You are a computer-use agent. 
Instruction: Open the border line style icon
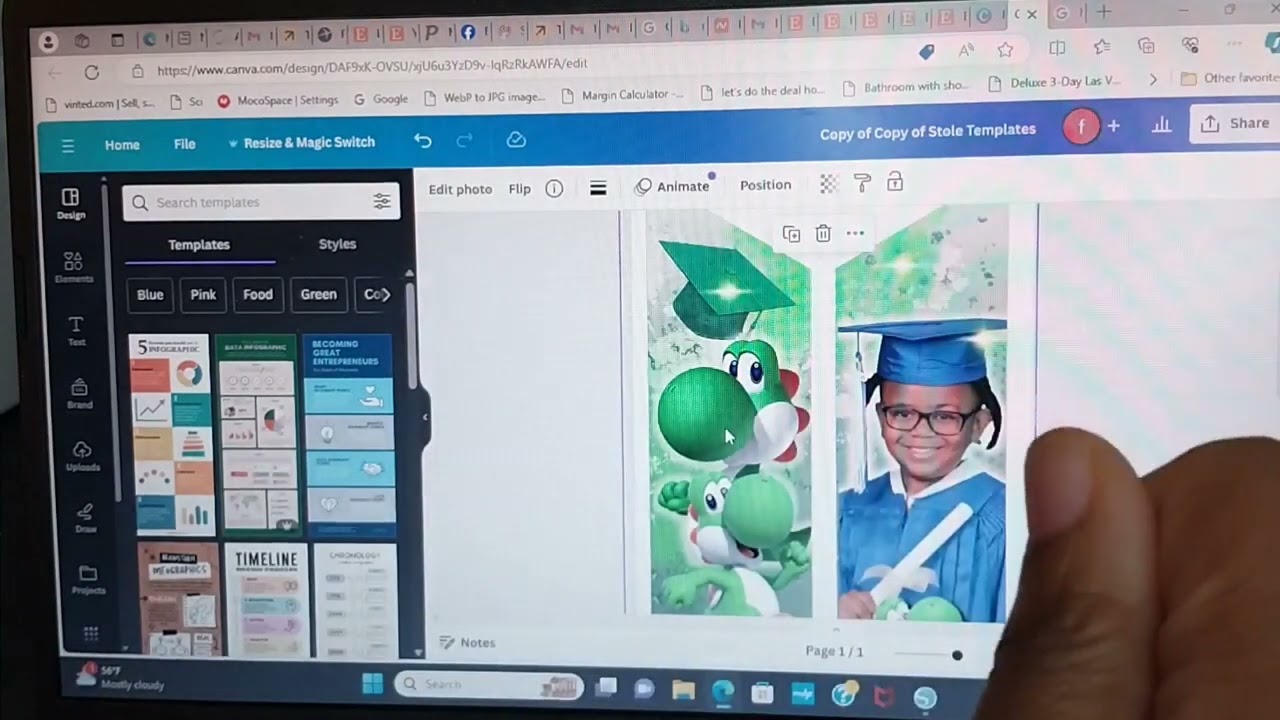pyautogui.click(x=598, y=188)
